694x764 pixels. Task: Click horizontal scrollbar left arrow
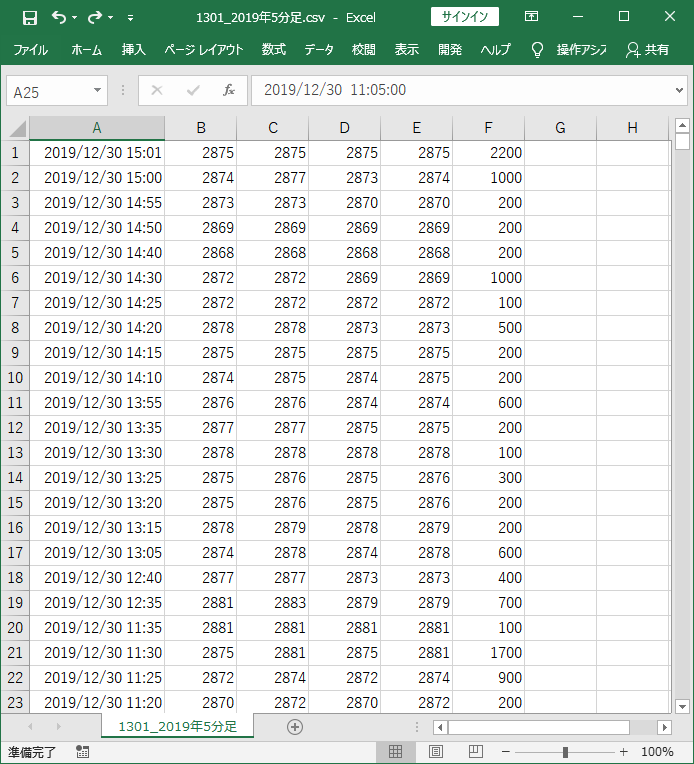point(440,727)
